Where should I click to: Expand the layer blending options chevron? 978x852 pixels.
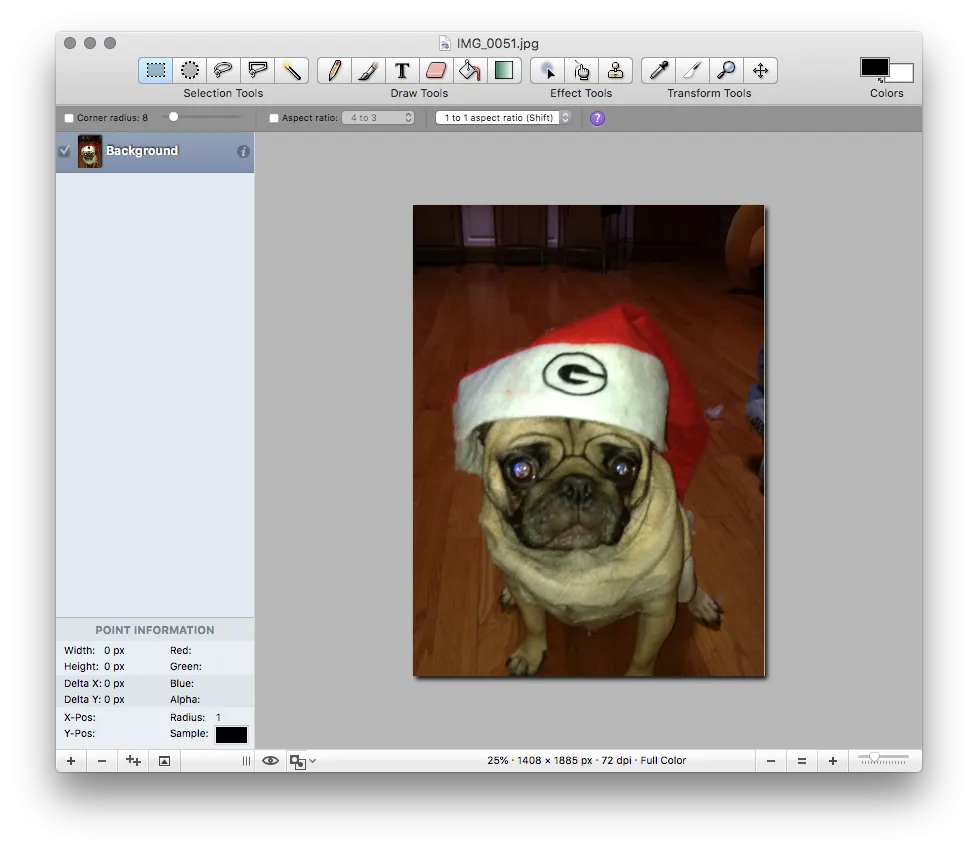310,761
